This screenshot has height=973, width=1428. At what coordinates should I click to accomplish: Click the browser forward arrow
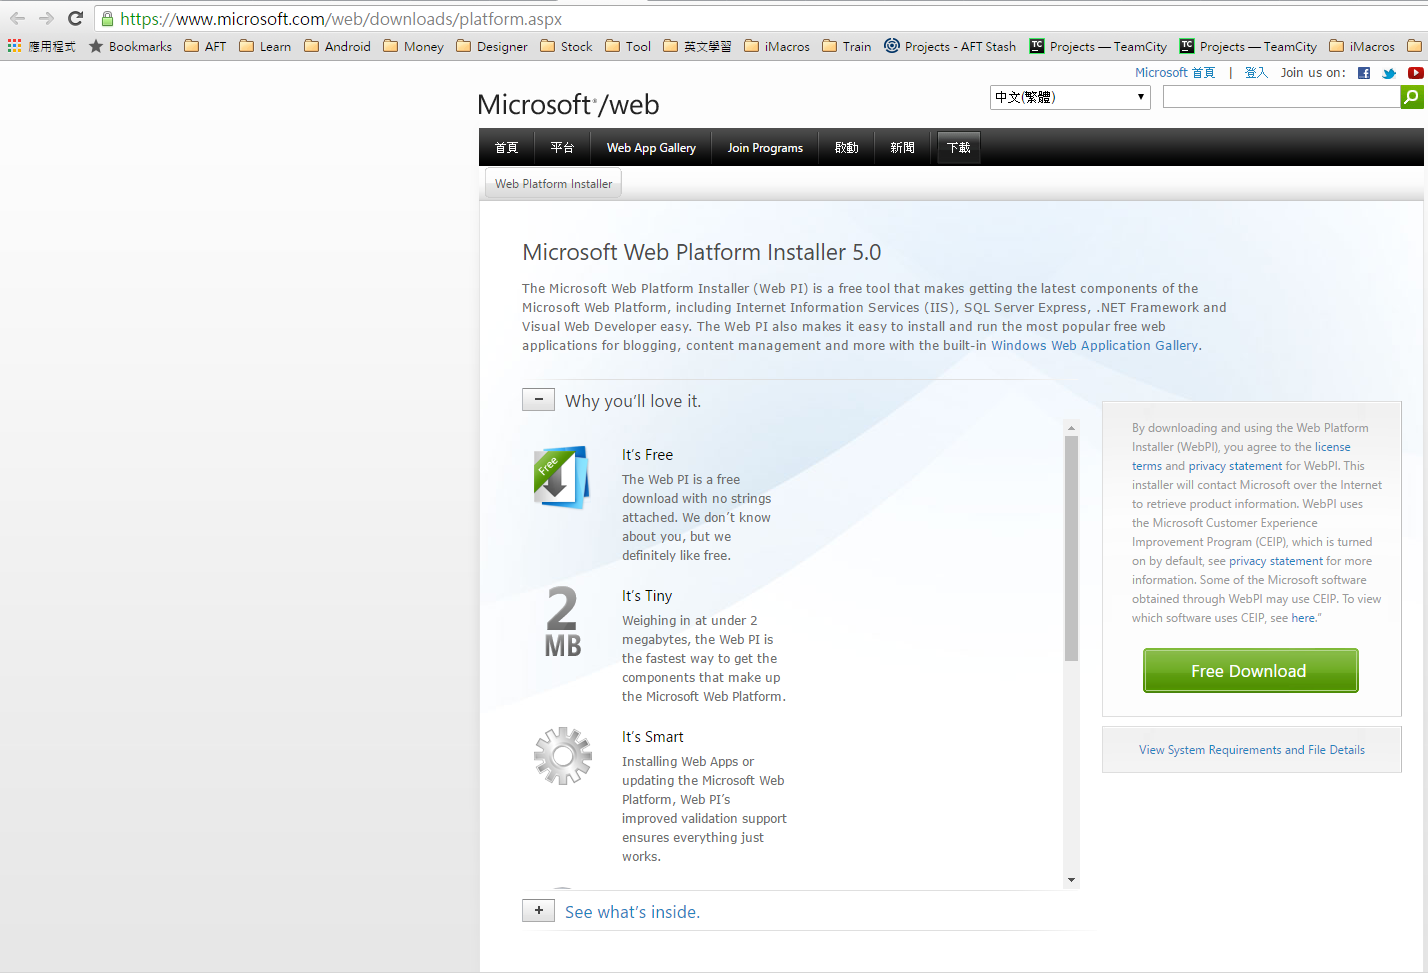pyautogui.click(x=46, y=18)
